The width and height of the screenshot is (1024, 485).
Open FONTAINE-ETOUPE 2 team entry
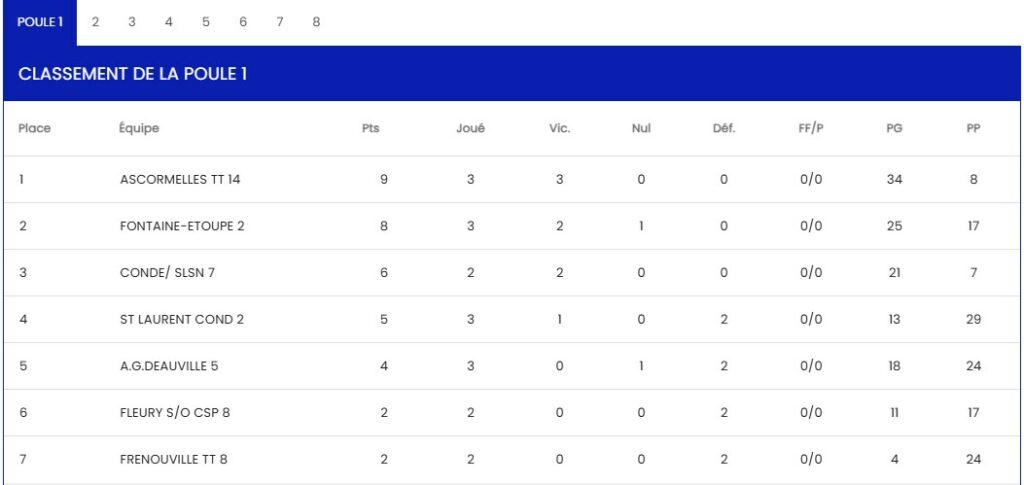[182, 226]
